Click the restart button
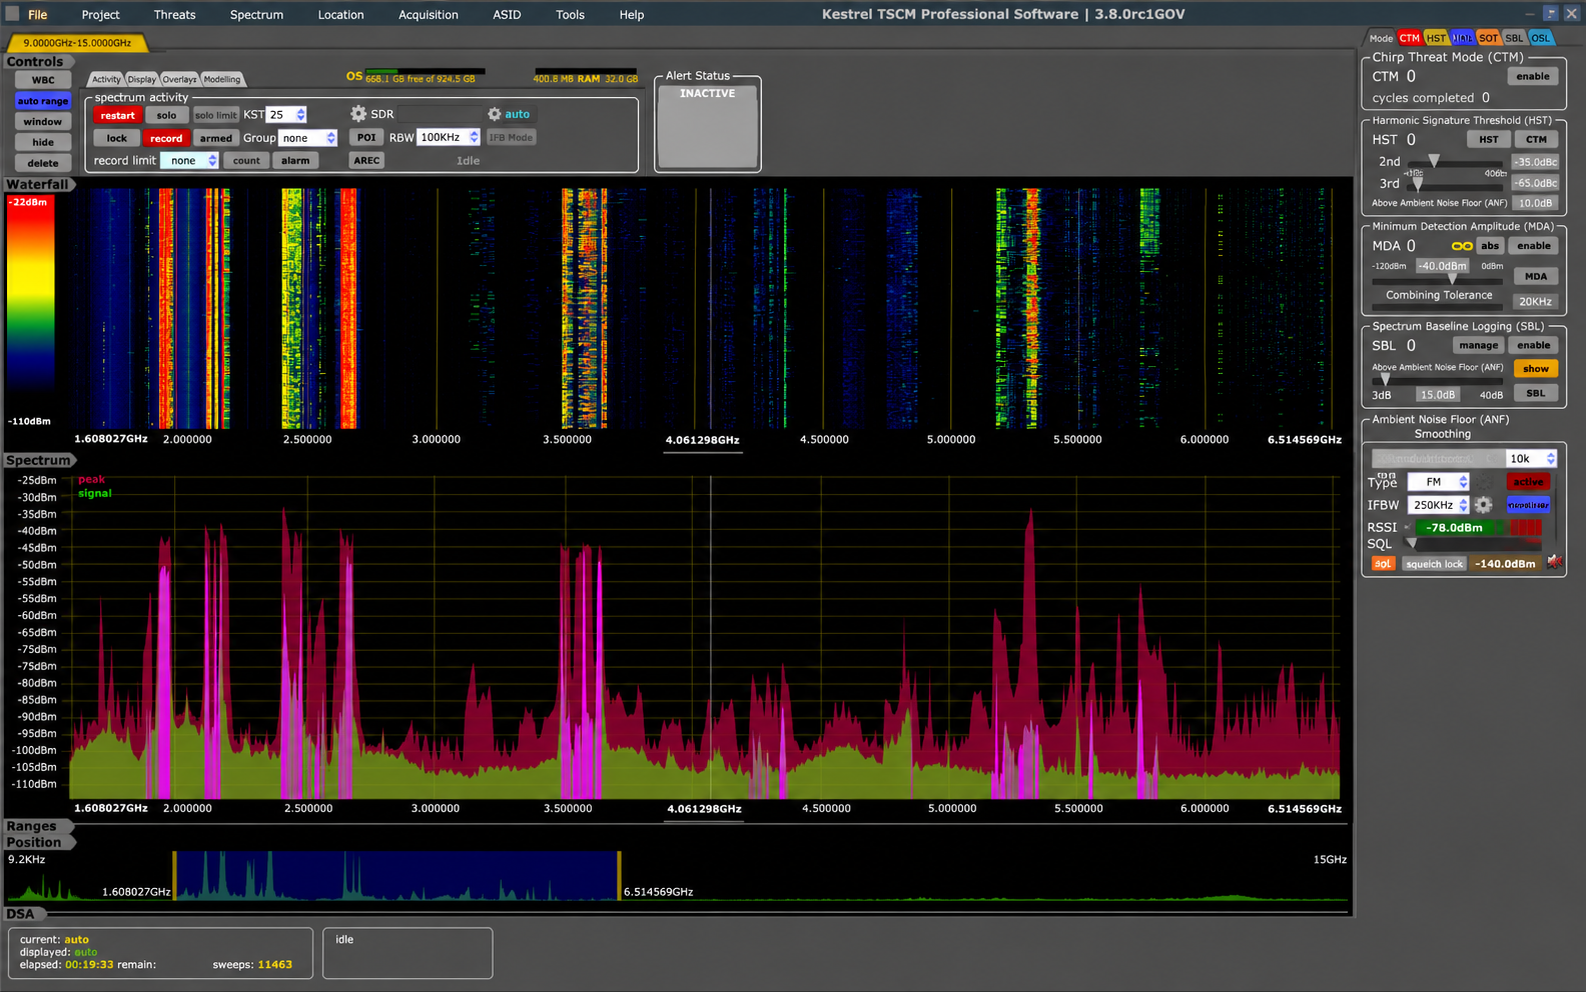This screenshot has width=1586, height=992. [117, 115]
